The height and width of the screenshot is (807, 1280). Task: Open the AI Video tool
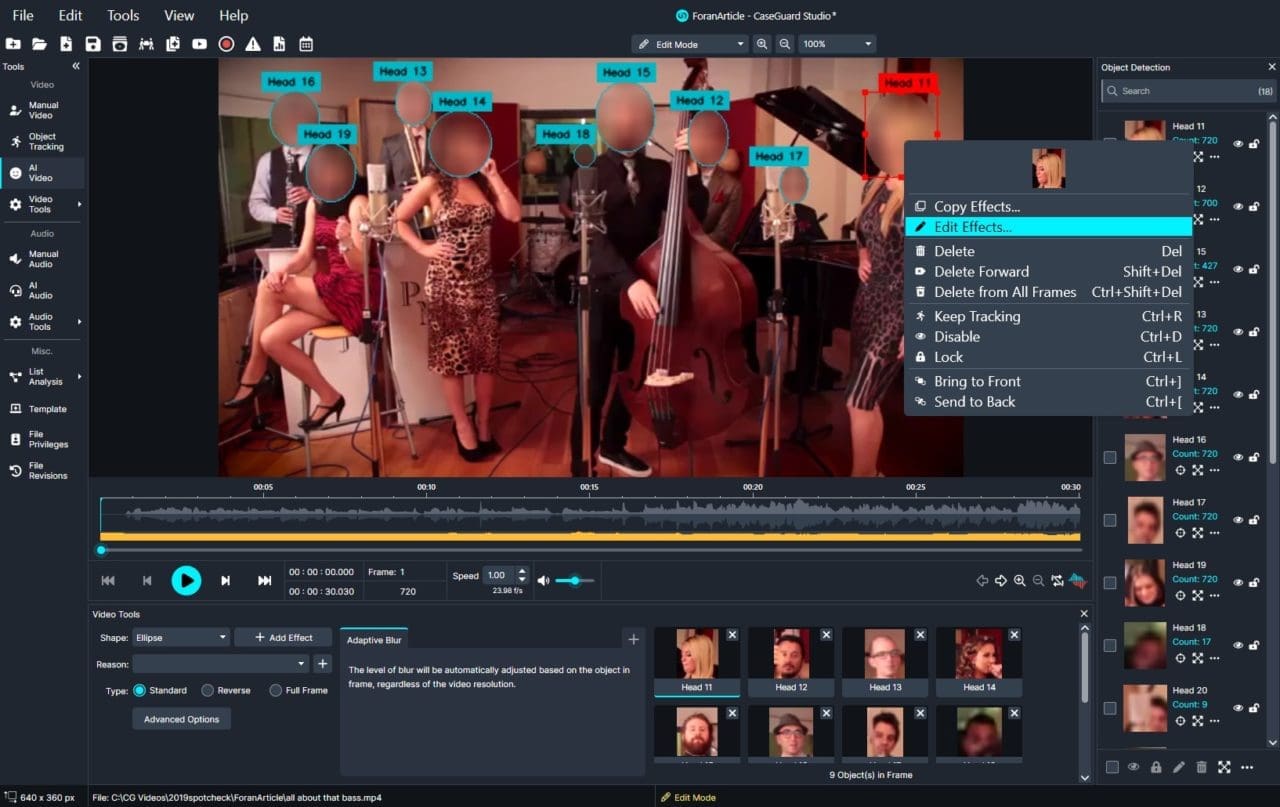tap(41, 173)
